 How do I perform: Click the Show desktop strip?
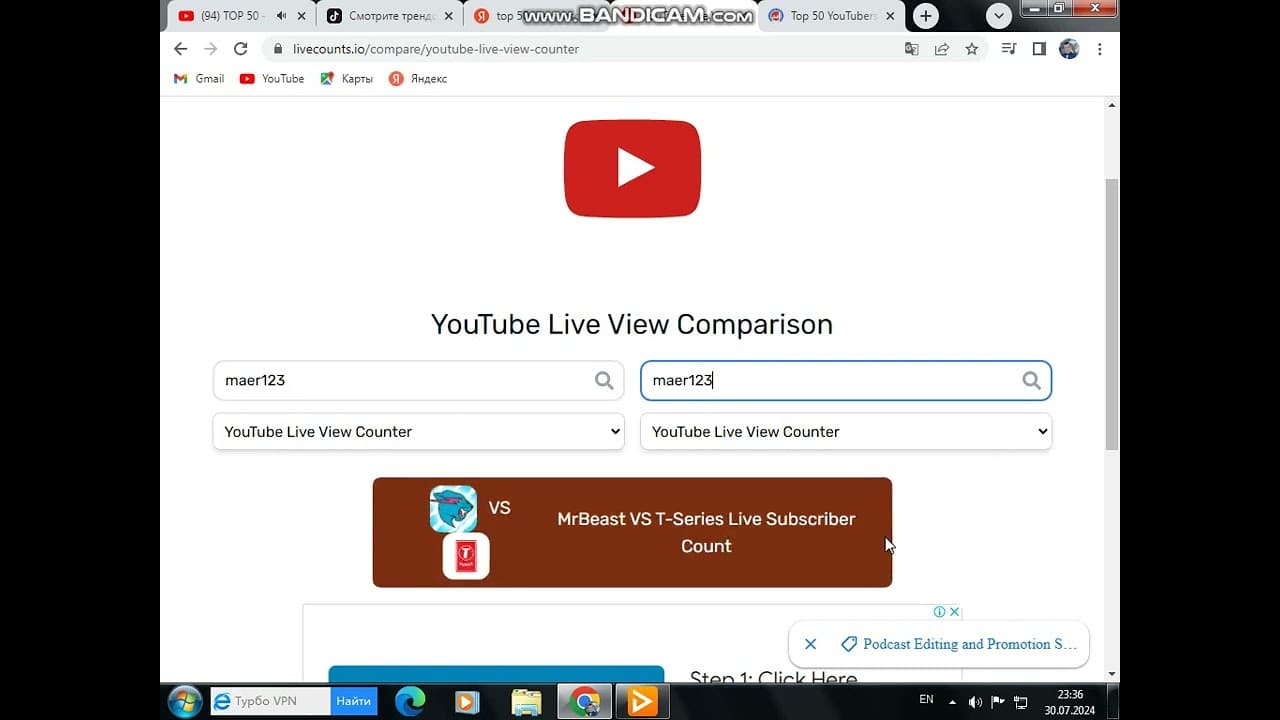1113,702
